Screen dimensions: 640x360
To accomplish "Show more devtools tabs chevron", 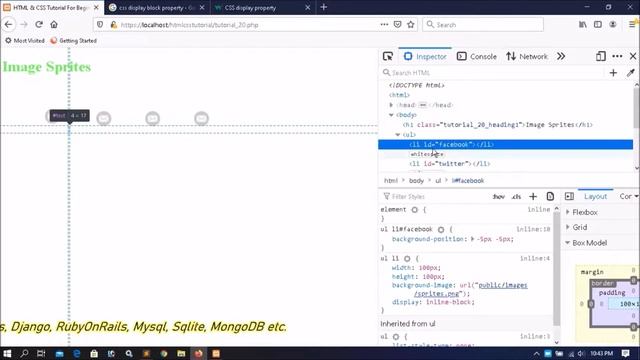I will [561, 56].
